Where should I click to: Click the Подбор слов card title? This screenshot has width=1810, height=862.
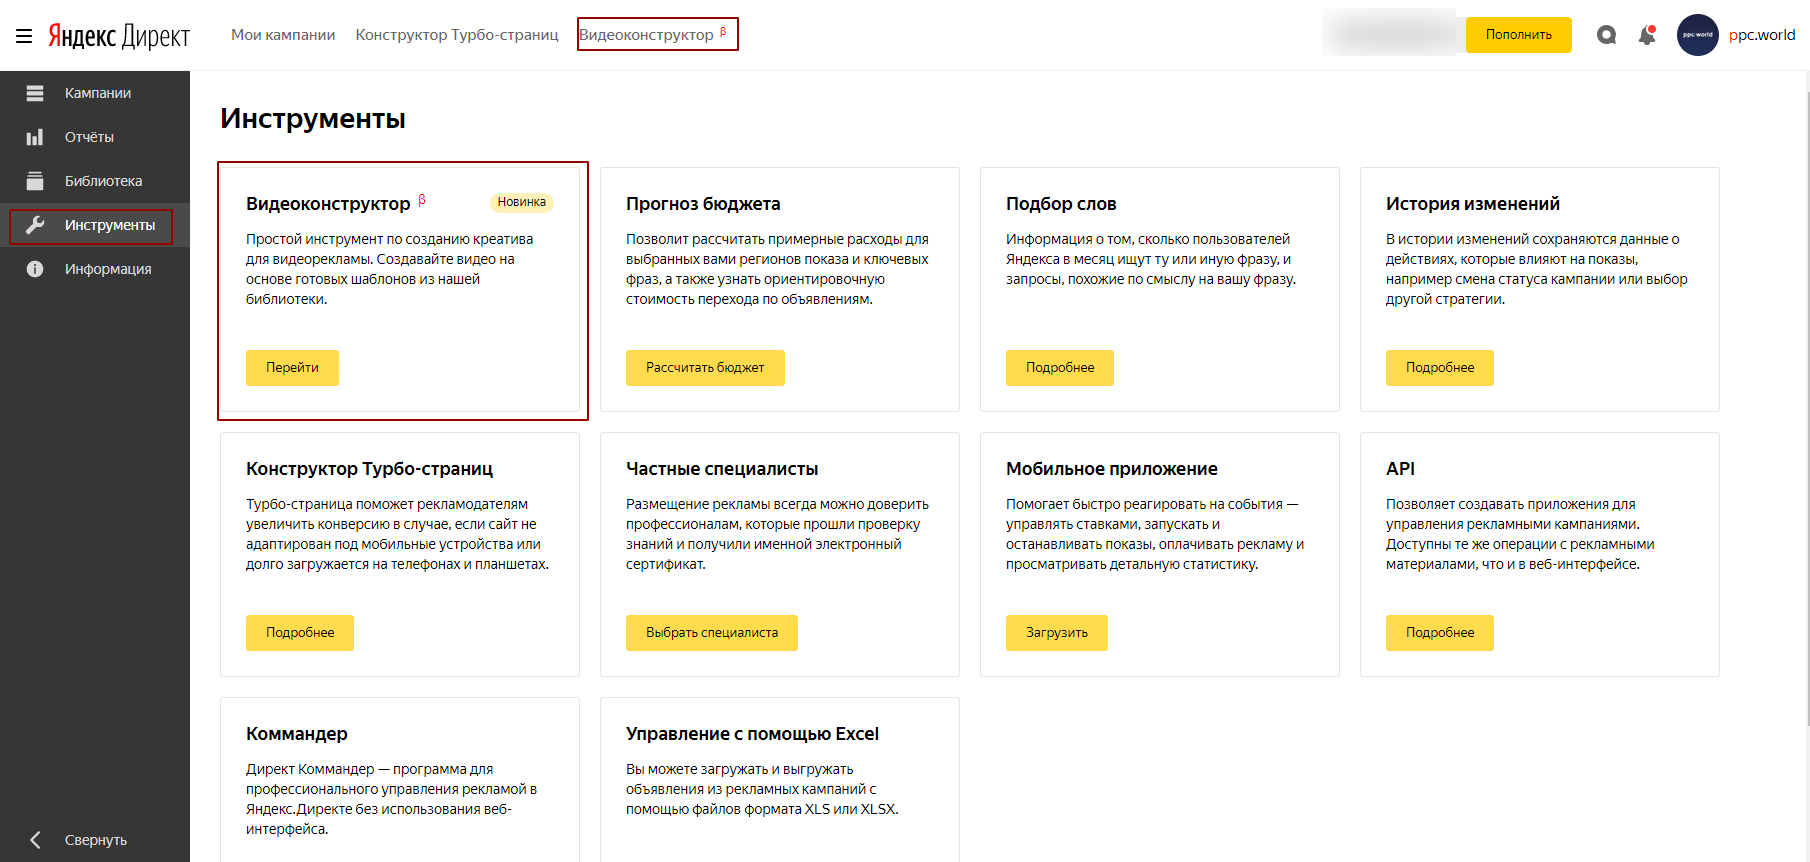1061,204
